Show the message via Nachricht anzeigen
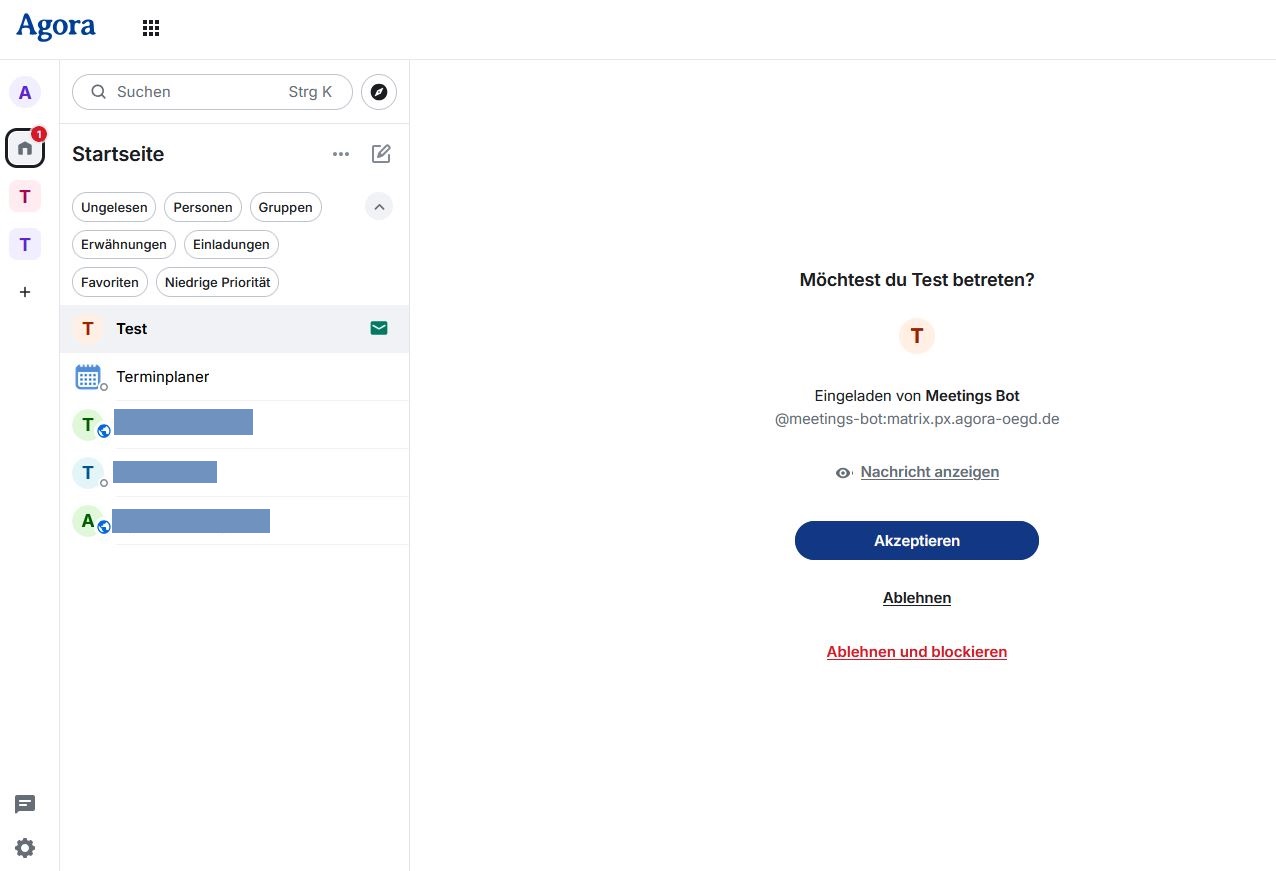 (929, 472)
